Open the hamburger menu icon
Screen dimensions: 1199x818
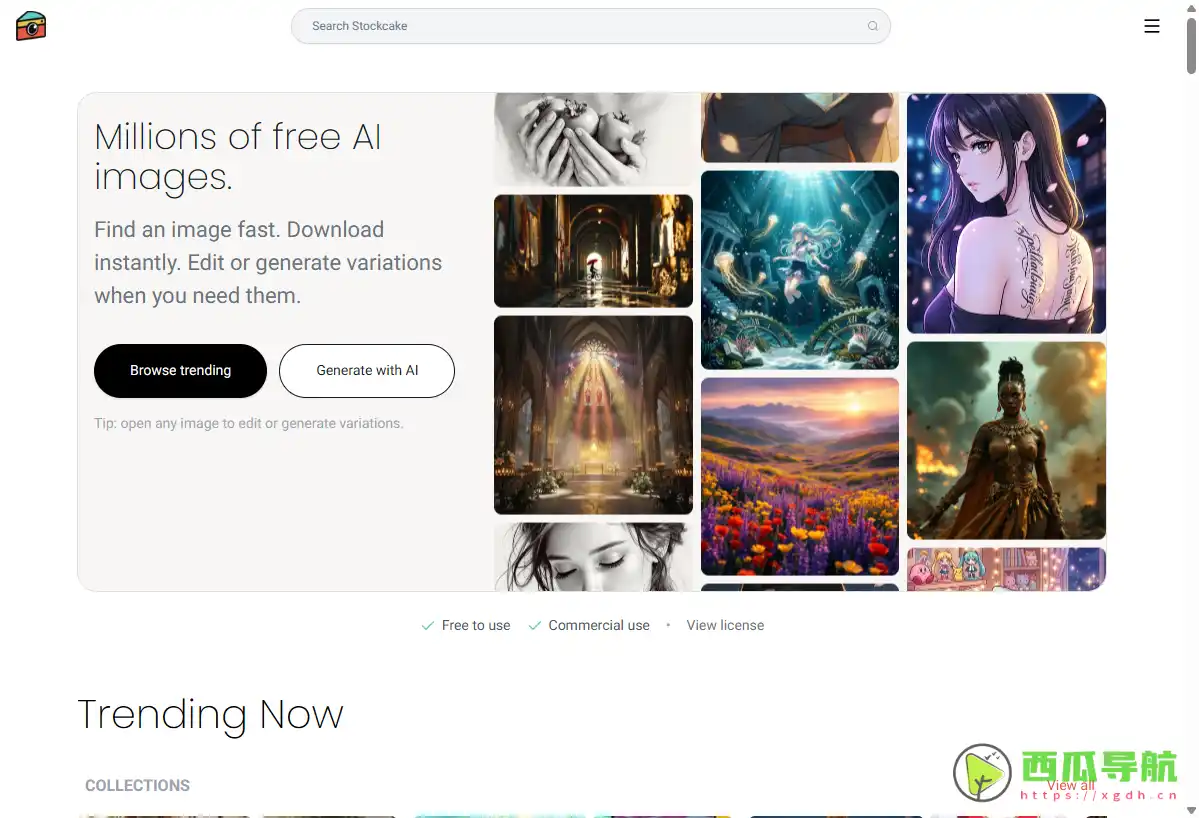point(1152,26)
